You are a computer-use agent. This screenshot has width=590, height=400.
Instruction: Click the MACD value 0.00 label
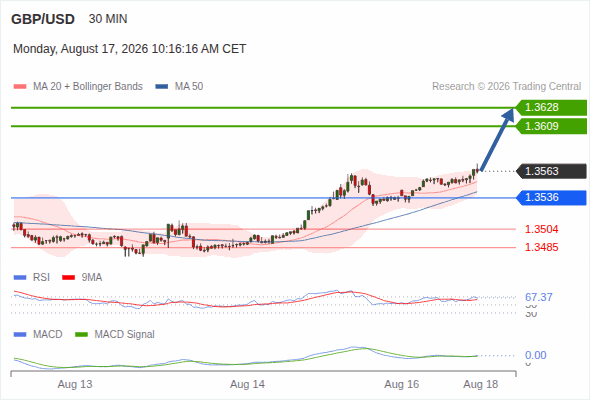pyautogui.click(x=536, y=355)
